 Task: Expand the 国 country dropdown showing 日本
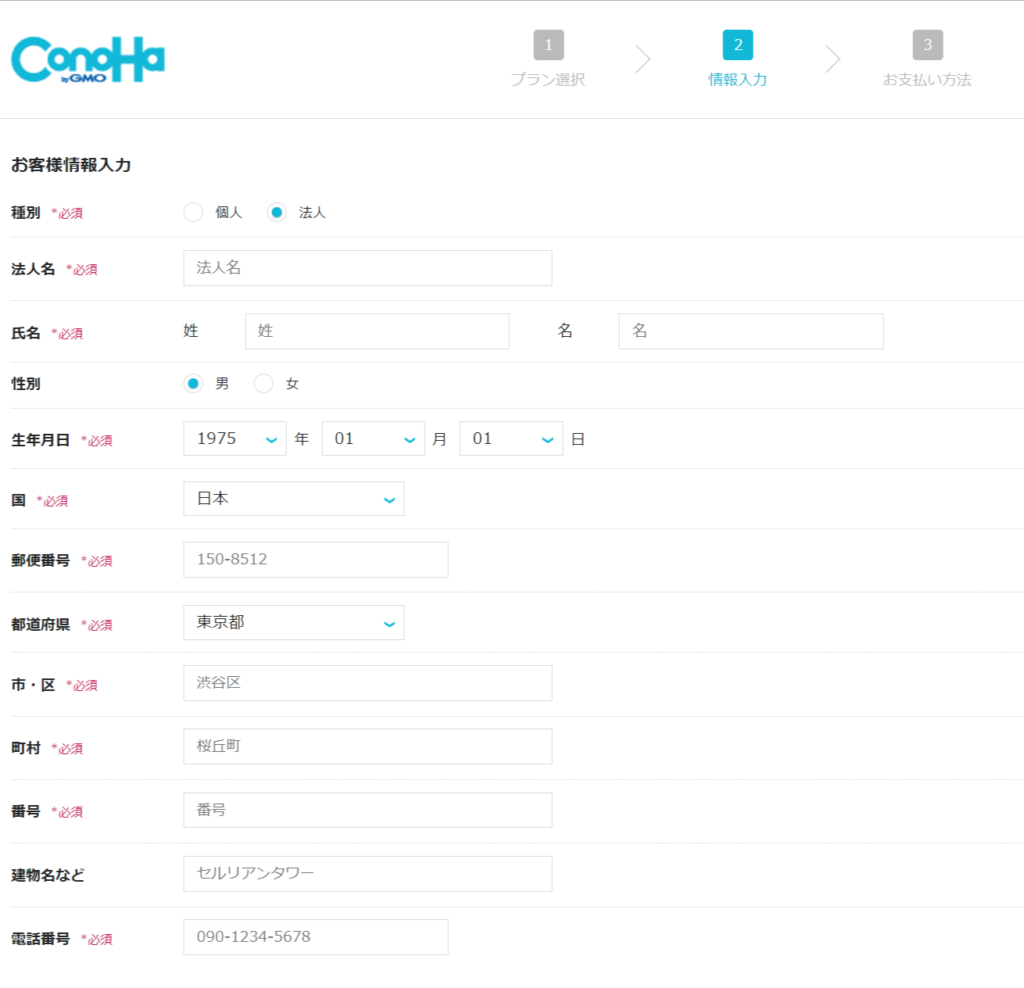tap(293, 498)
